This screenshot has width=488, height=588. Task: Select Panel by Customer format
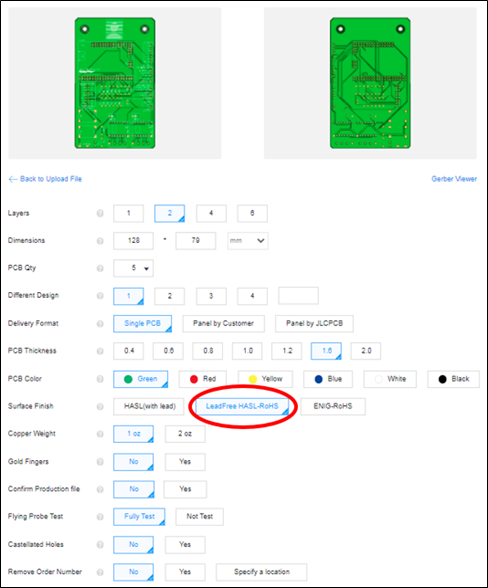pos(224,324)
